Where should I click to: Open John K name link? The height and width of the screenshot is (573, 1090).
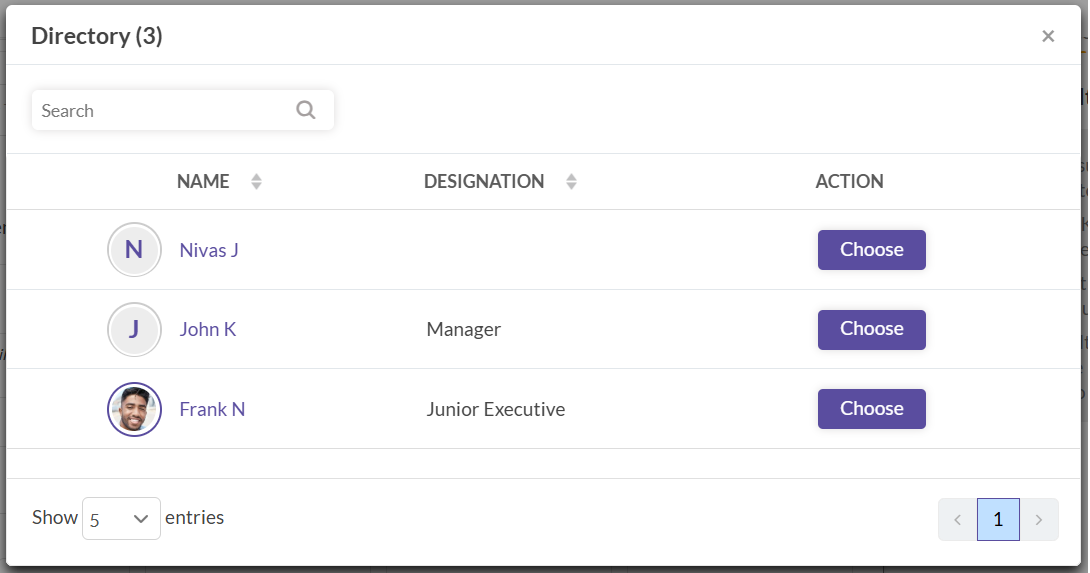click(x=208, y=329)
